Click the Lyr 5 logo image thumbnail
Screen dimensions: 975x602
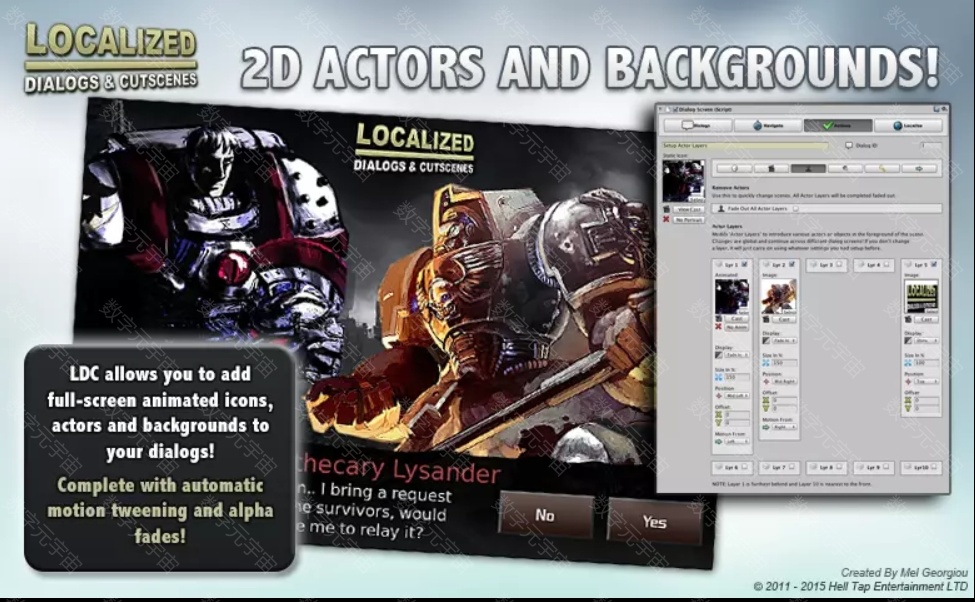coord(921,296)
